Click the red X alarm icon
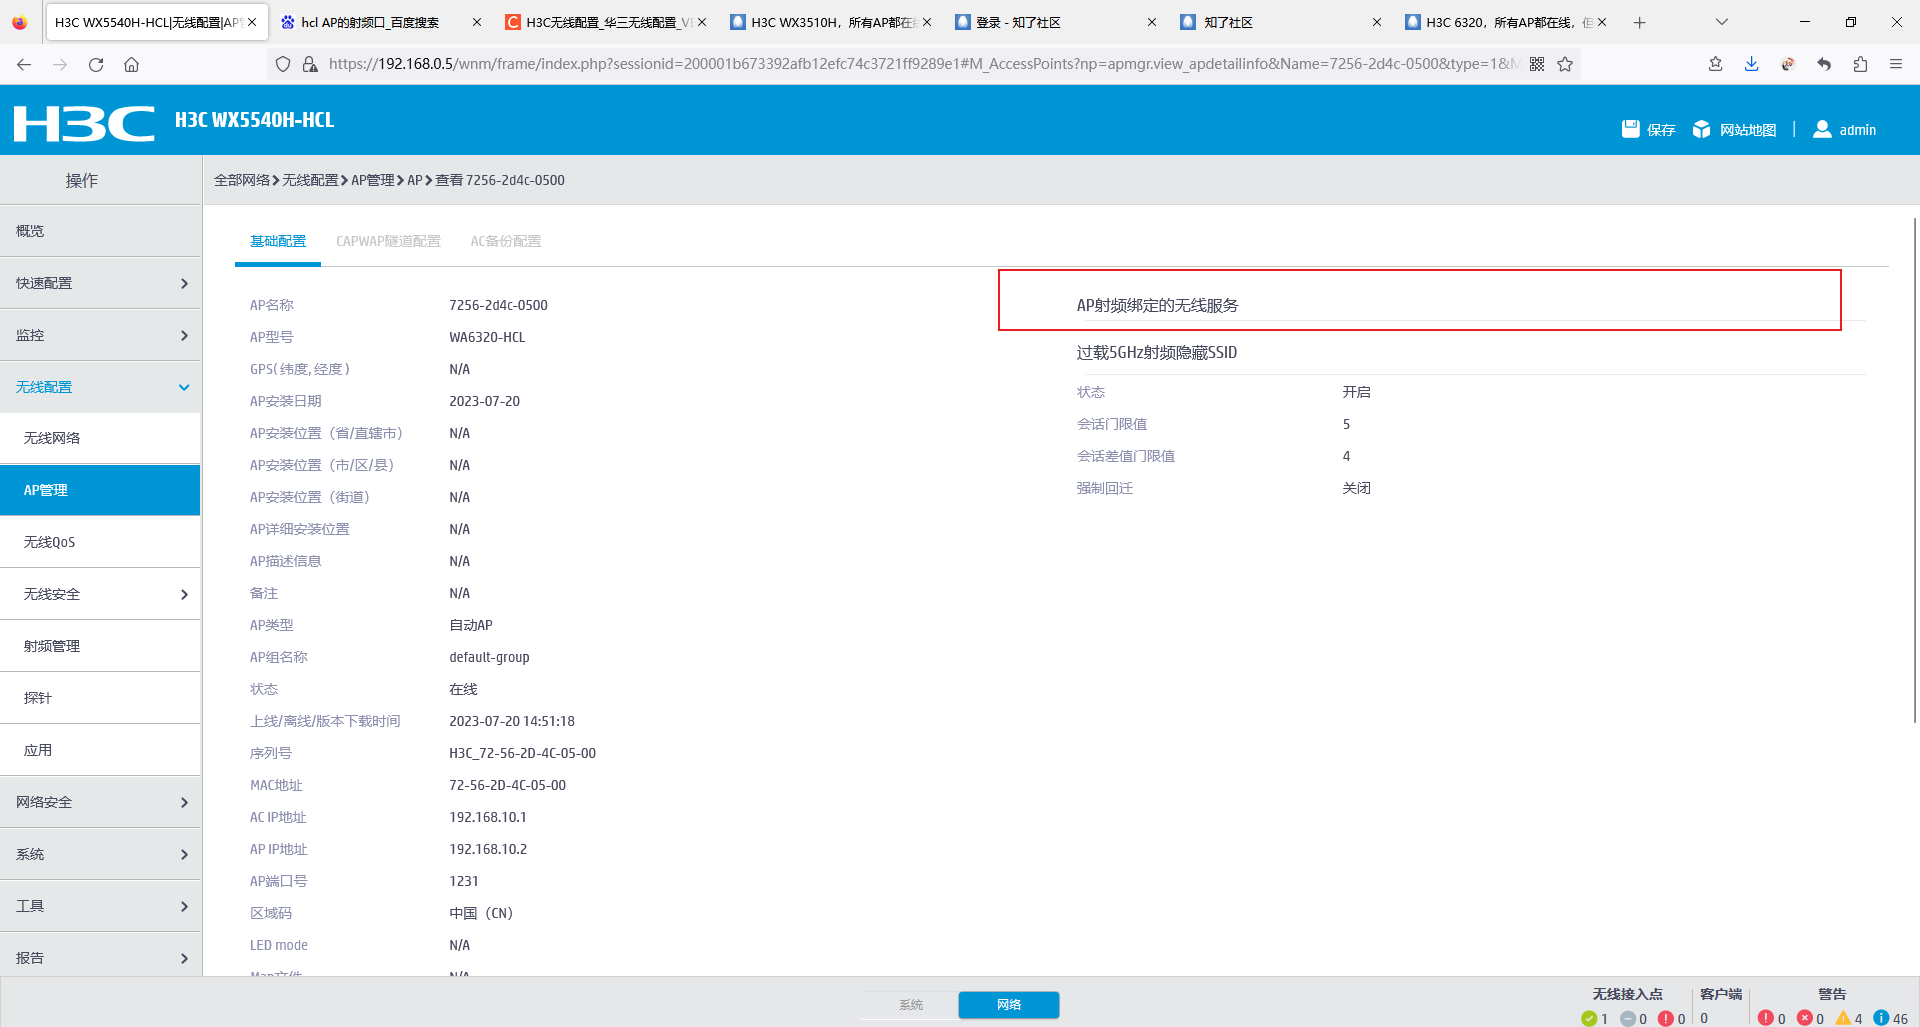The width and height of the screenshot is (1920, 1027). click(1804, 1018)
